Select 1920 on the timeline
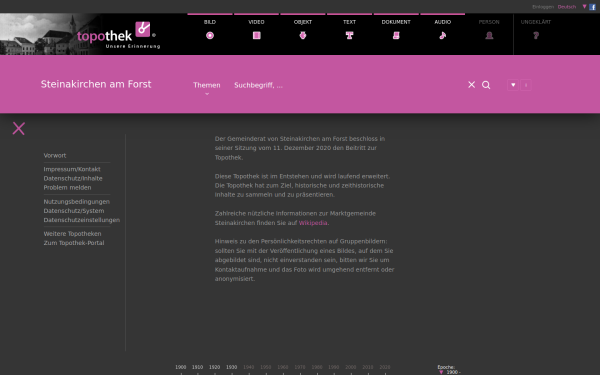Screen dimensions: 600x375 tap(214, 367)
